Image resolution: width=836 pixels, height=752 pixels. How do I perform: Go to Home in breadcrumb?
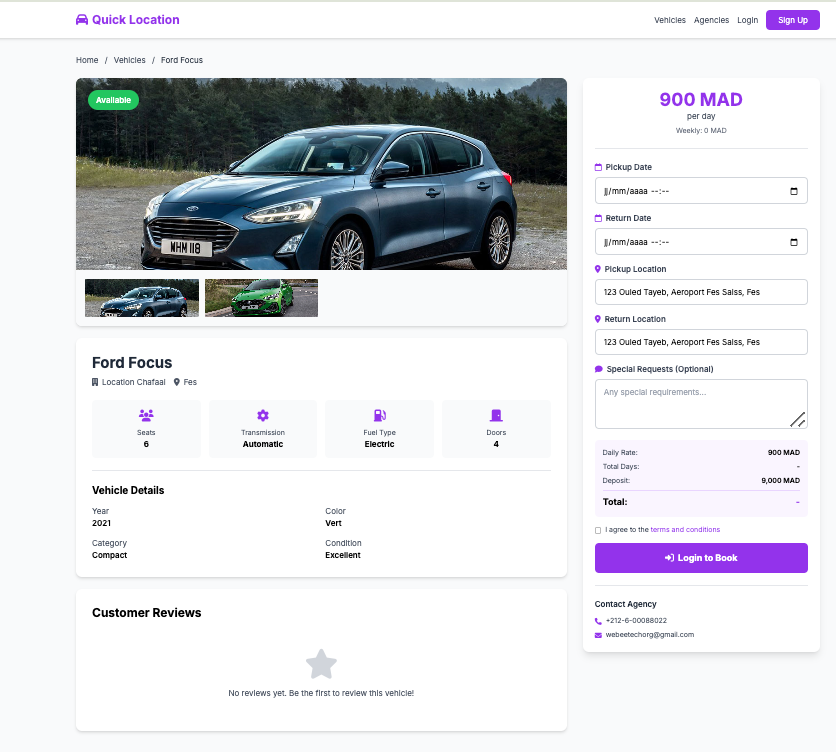[x=87, y=60]
